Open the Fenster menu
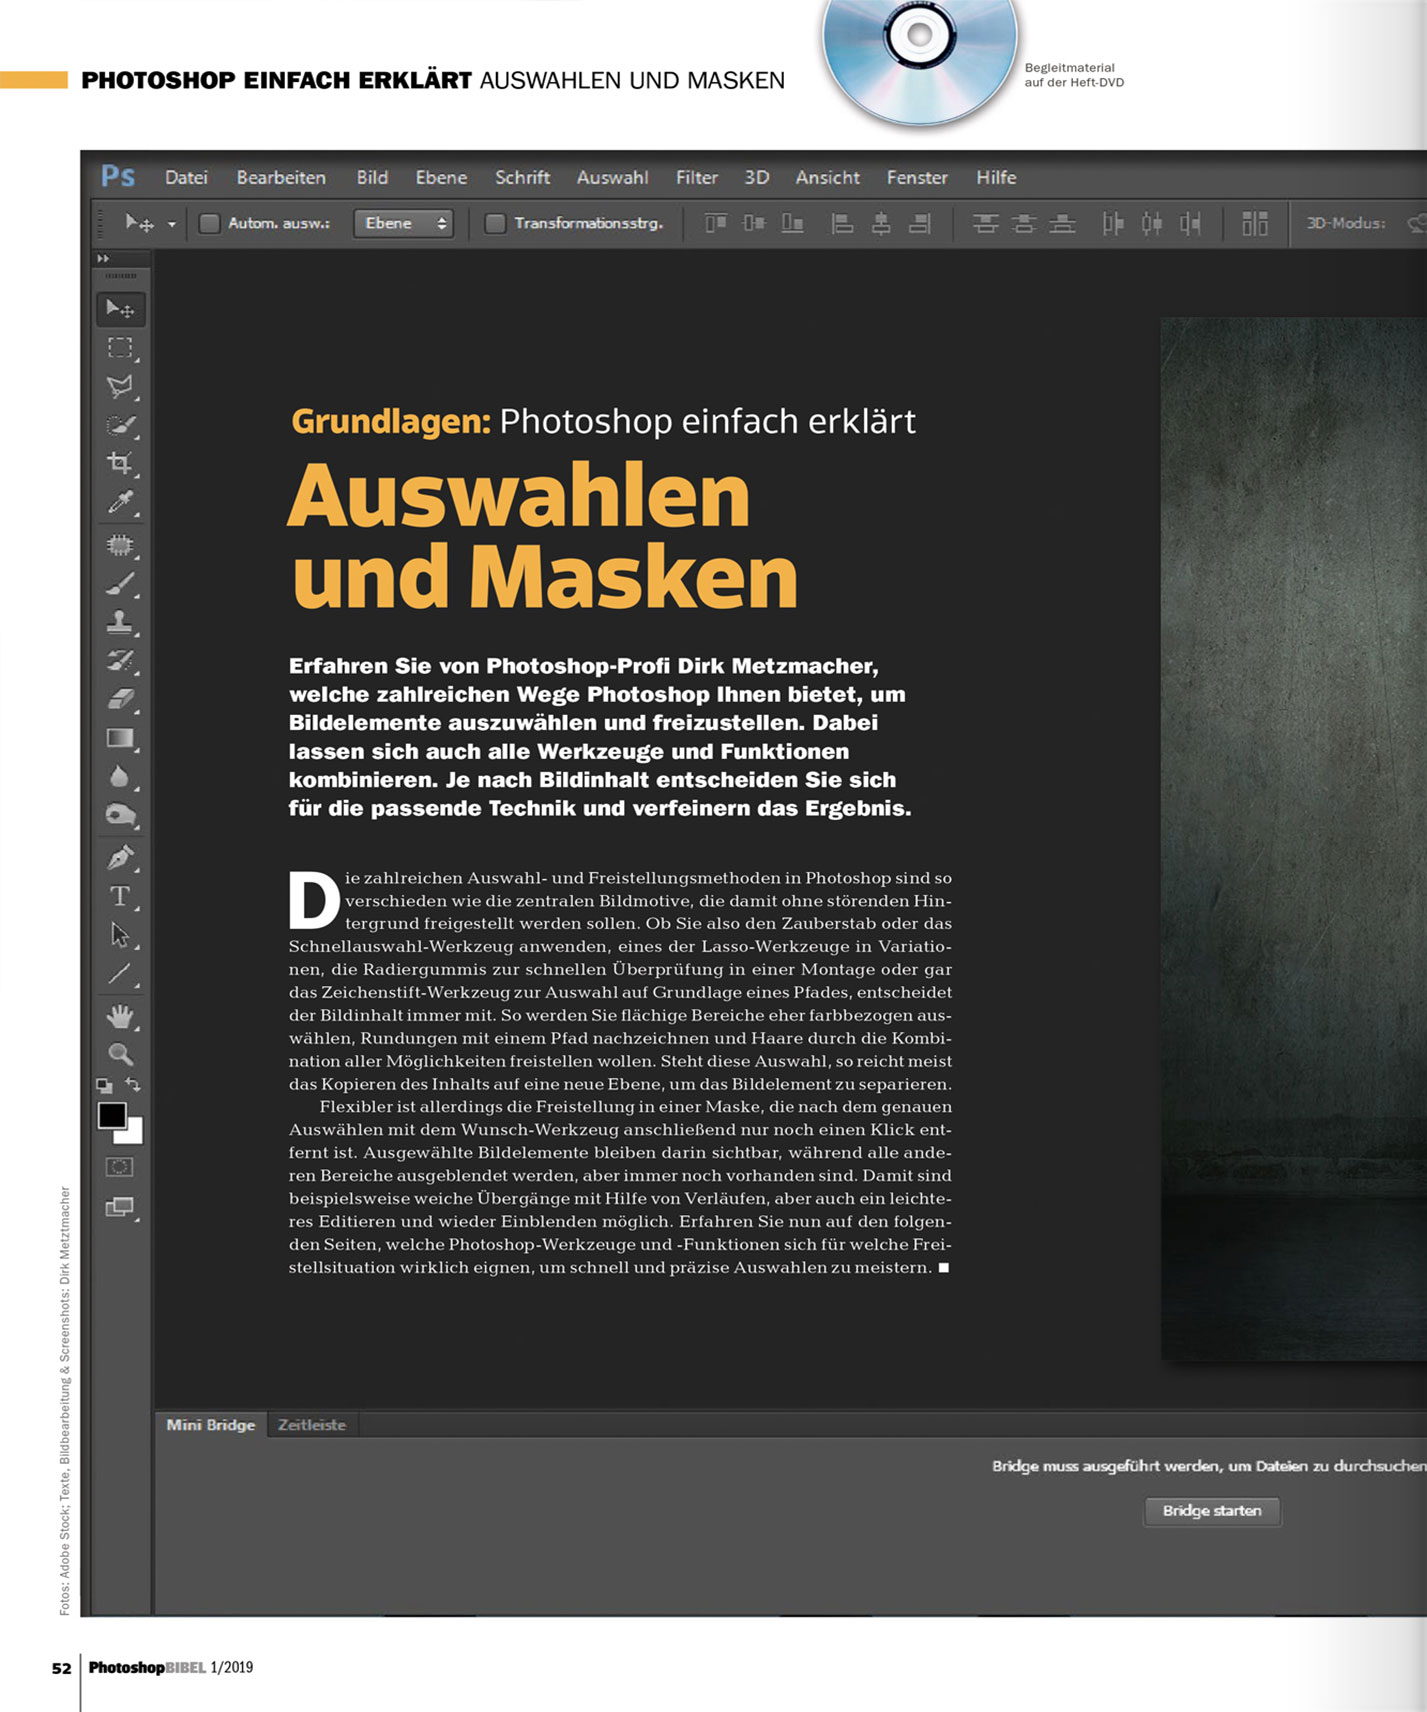 917,177
